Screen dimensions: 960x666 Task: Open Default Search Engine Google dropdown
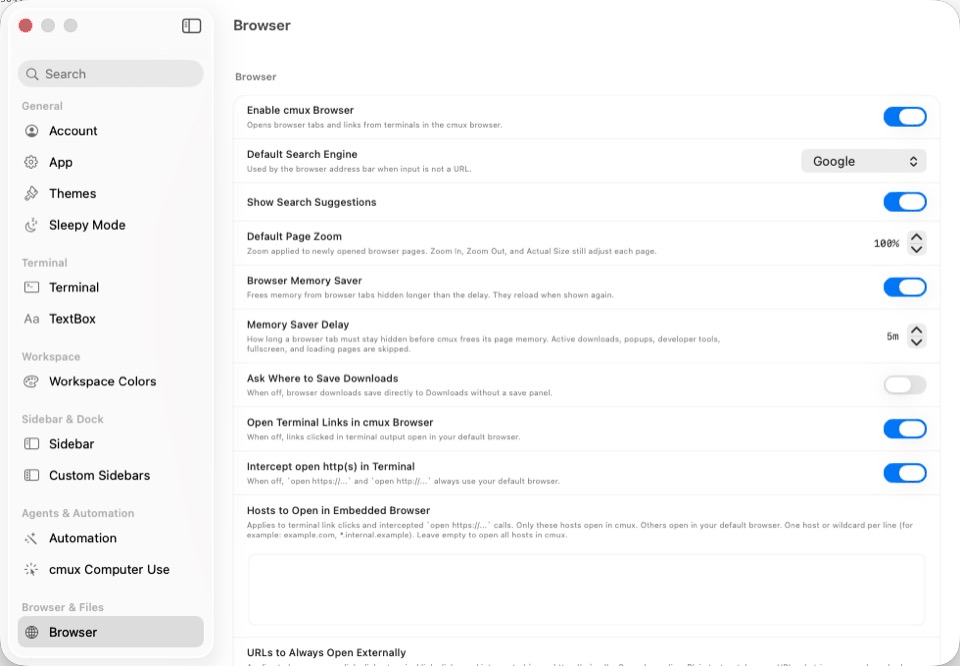(863, 161)
